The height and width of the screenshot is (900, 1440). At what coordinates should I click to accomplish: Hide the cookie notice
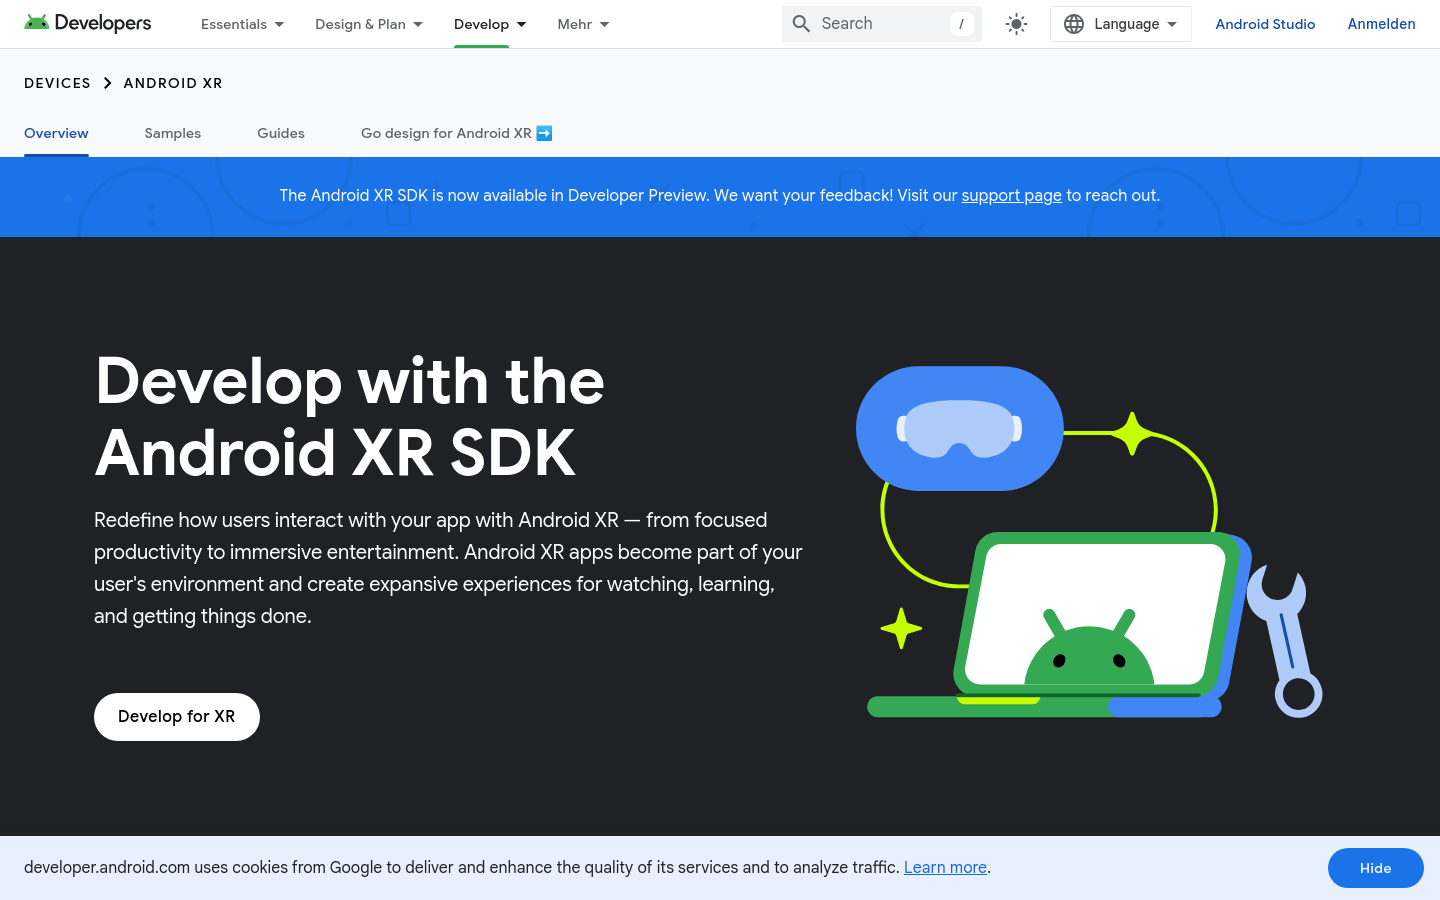pos(1375,868)
